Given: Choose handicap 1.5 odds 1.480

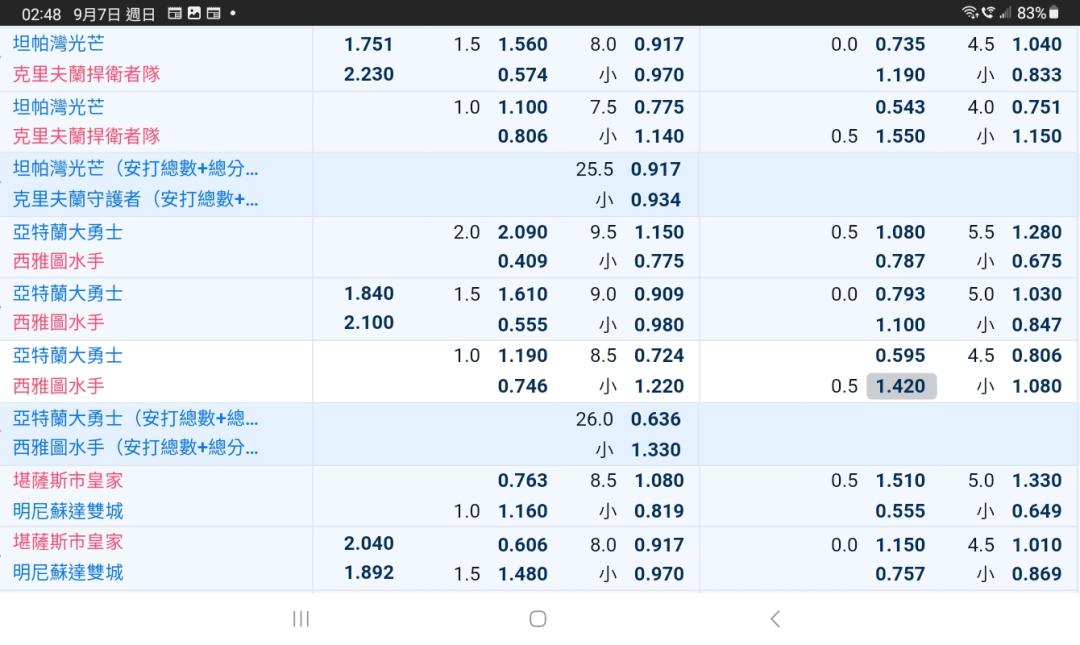Looking at the screenshot, I should point(523,573).
